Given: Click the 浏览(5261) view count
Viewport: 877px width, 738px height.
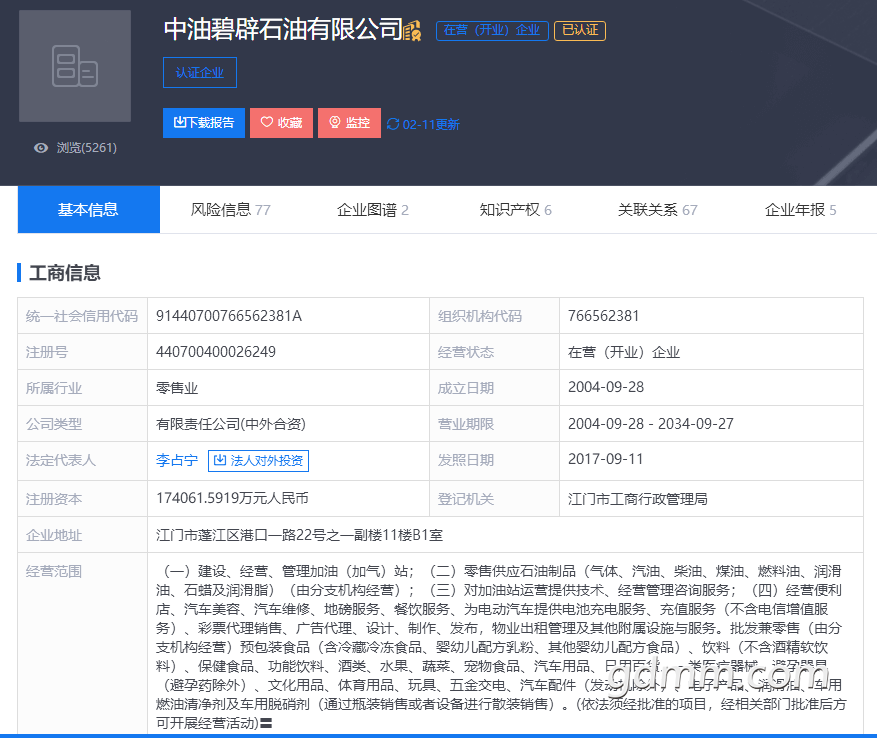Looking at the screenshot, I should pyautogui.click(x=87, y=148).
